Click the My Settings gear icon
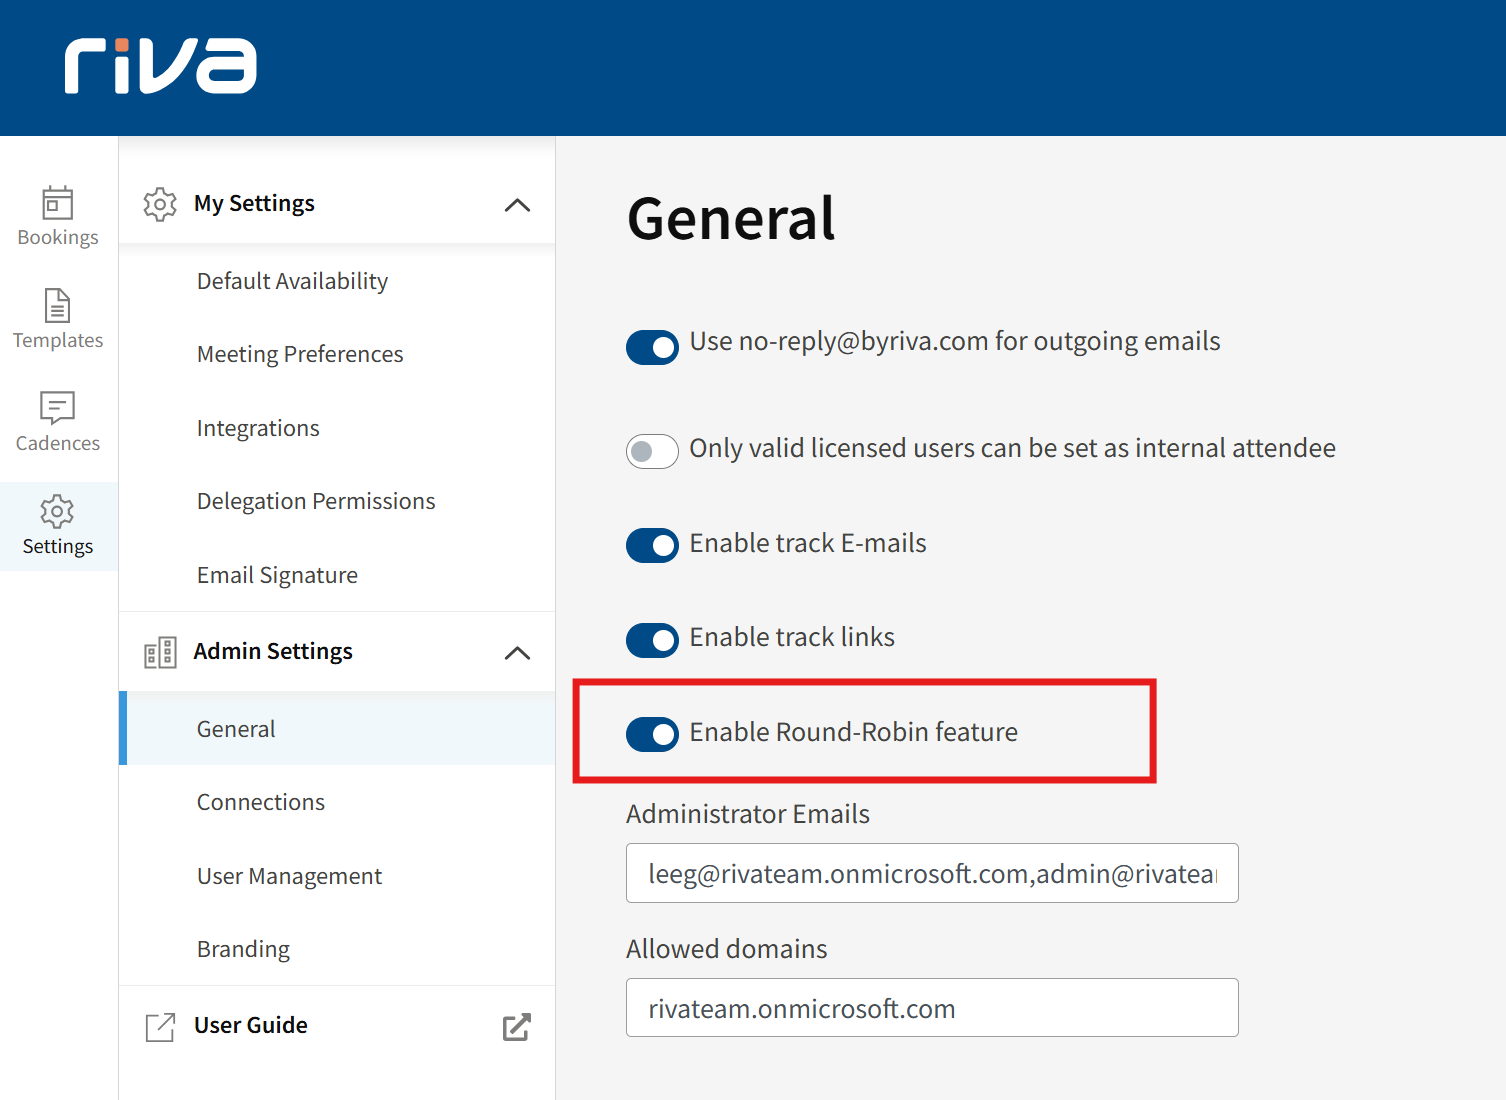The width and height of the screenshot is (1506, 1100). (160, 204)
